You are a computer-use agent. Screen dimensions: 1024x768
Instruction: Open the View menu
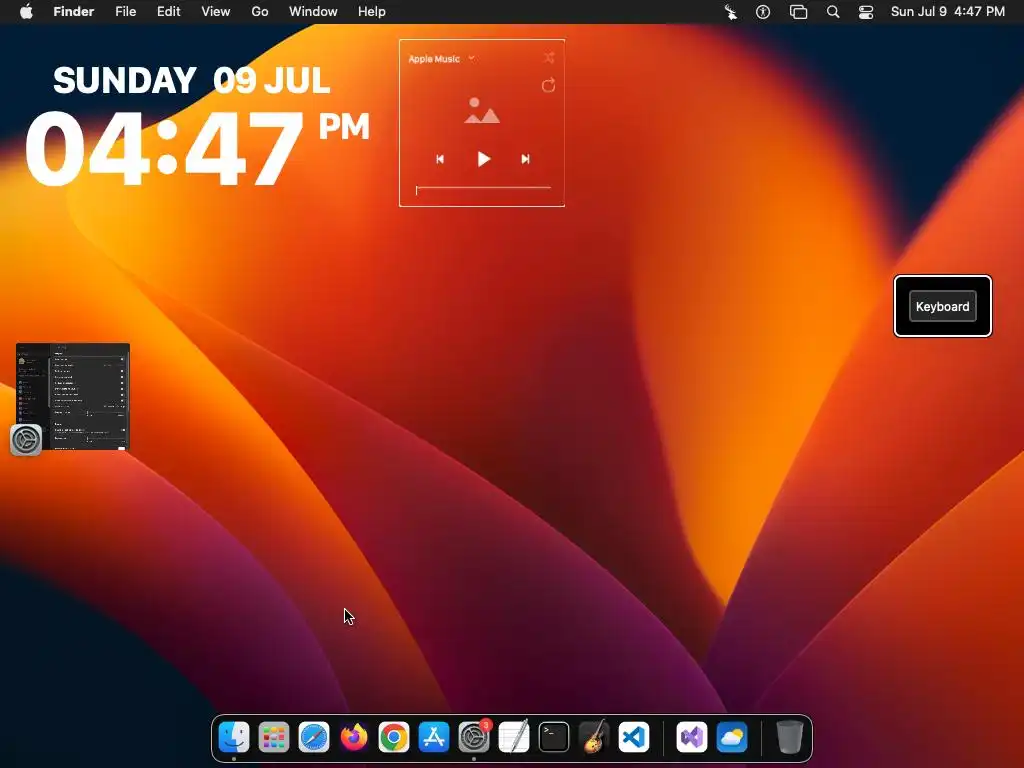pos(216,12)
